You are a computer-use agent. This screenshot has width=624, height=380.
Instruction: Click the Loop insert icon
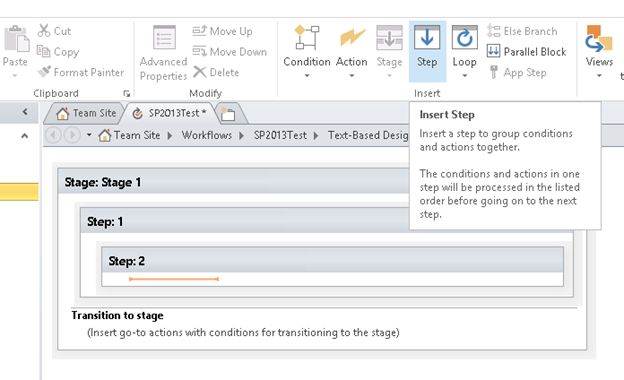pos(464,37)
